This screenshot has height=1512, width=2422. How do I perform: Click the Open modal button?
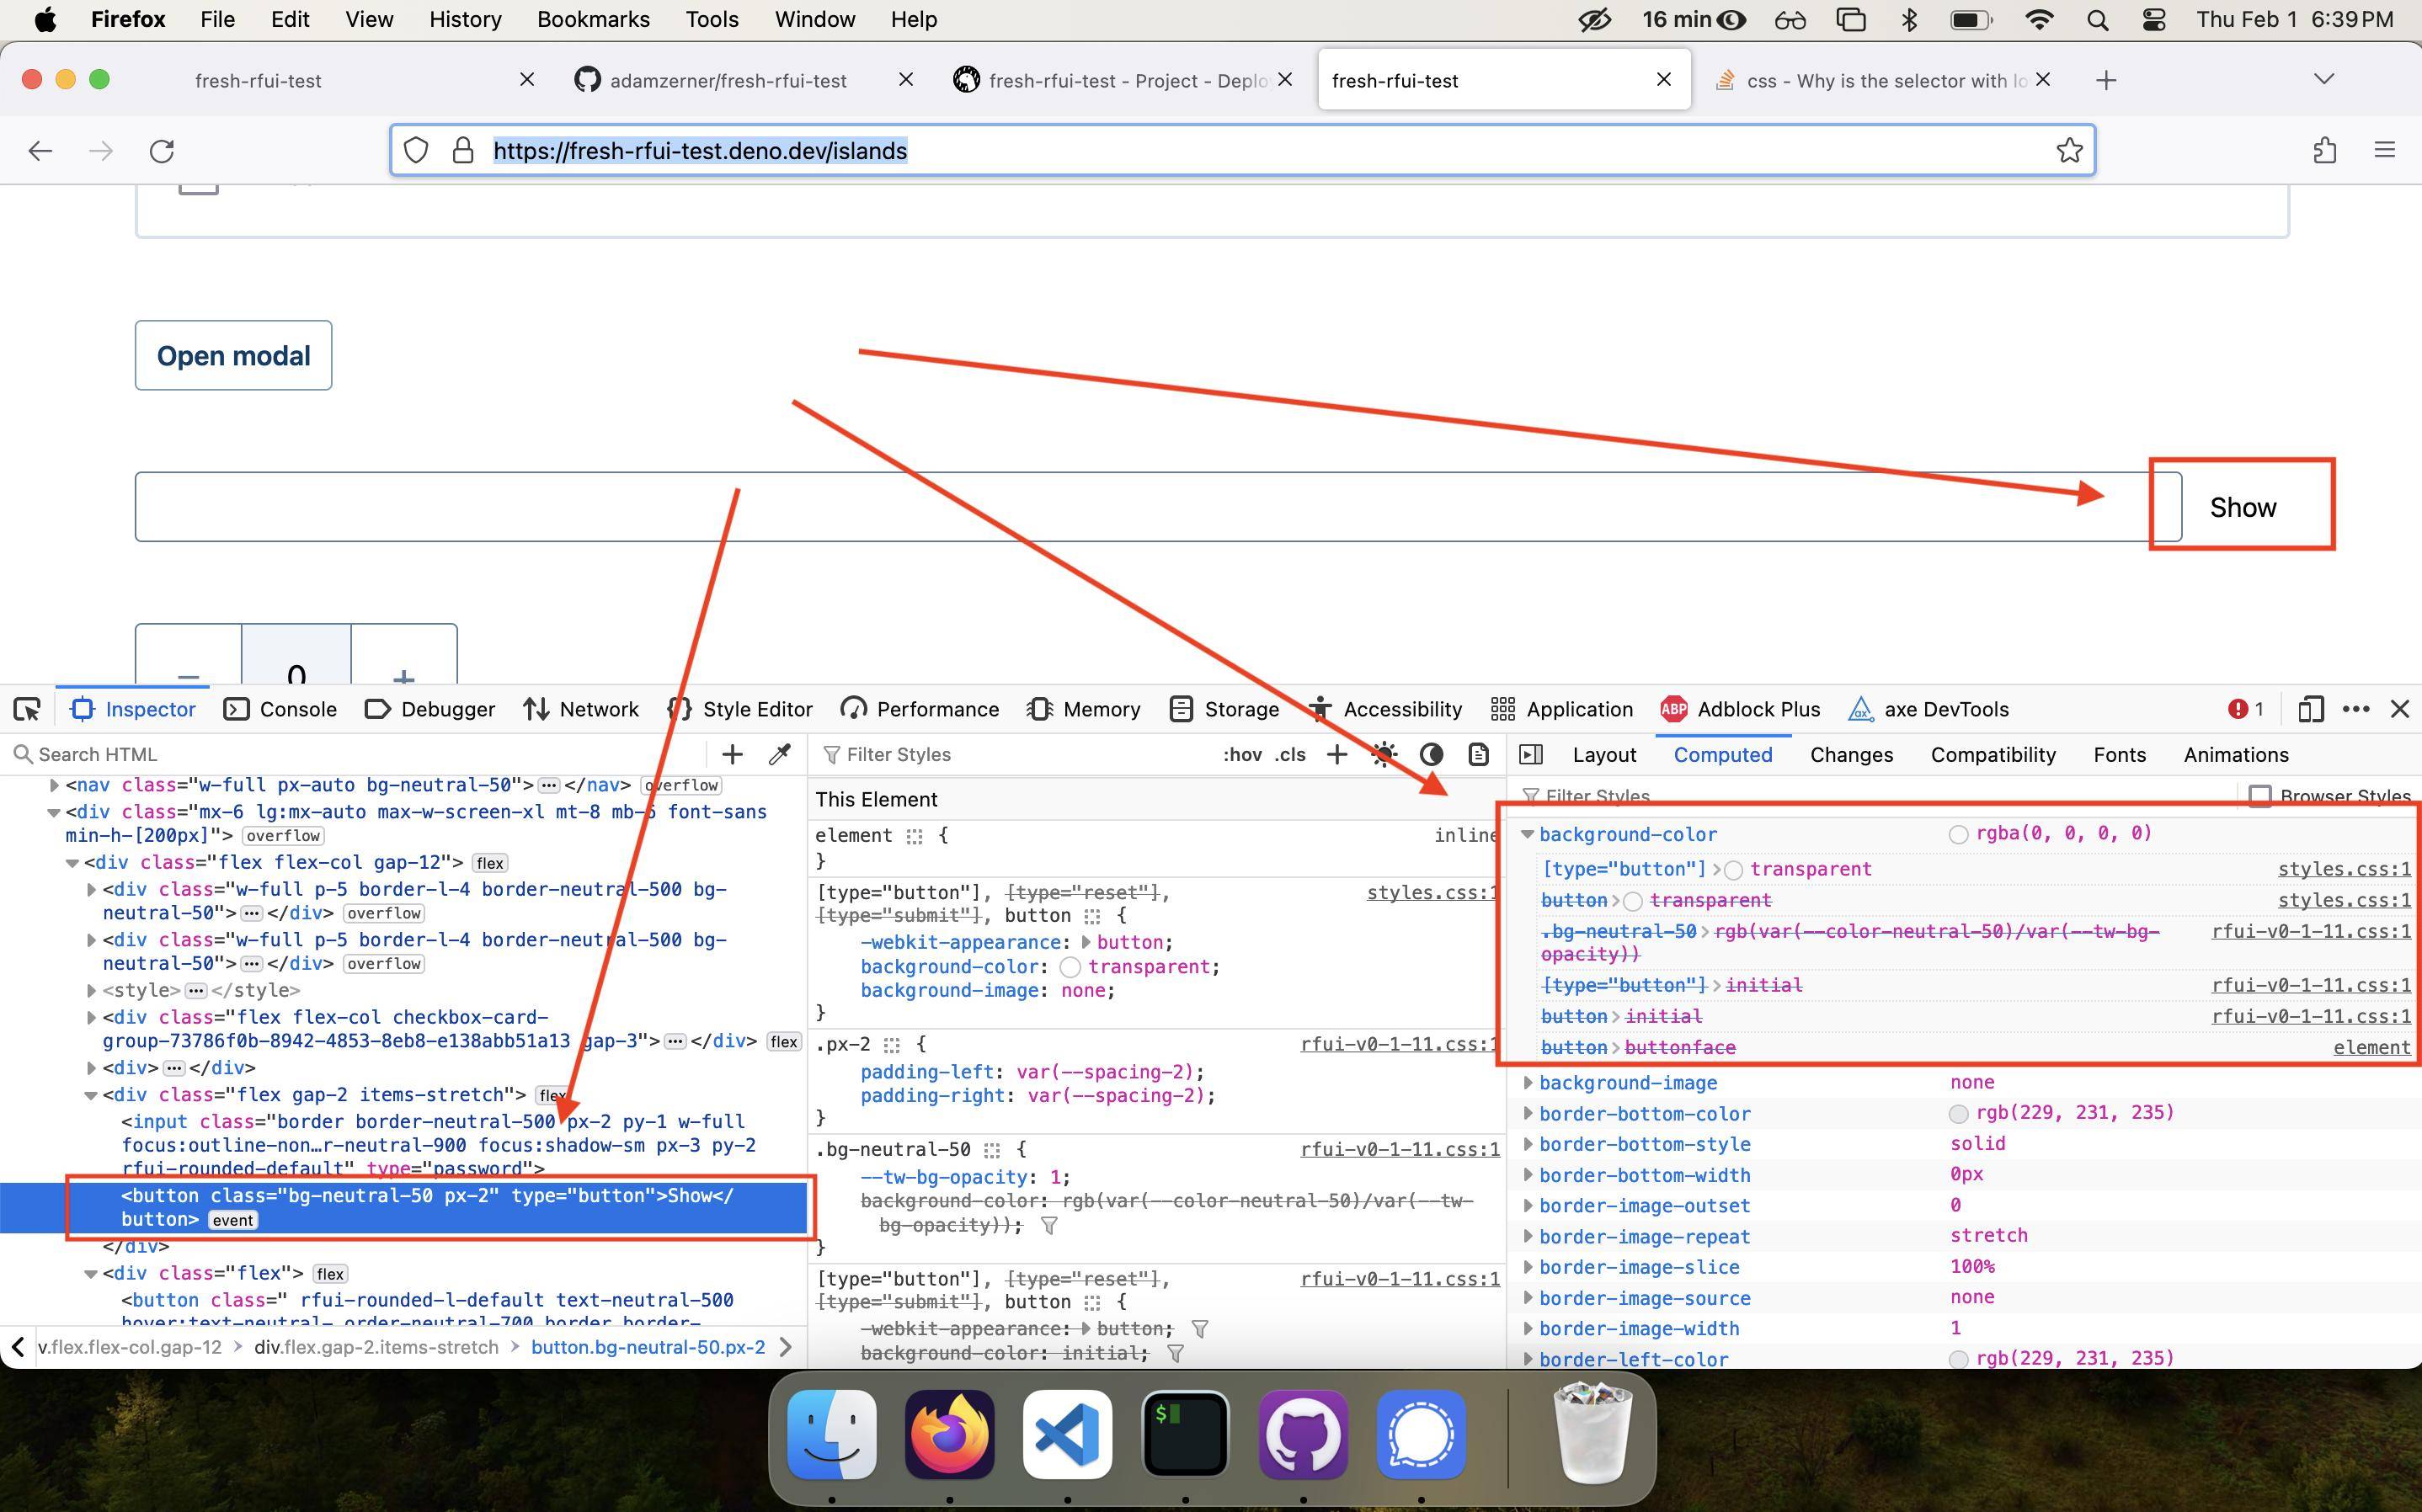coord(233,355)
